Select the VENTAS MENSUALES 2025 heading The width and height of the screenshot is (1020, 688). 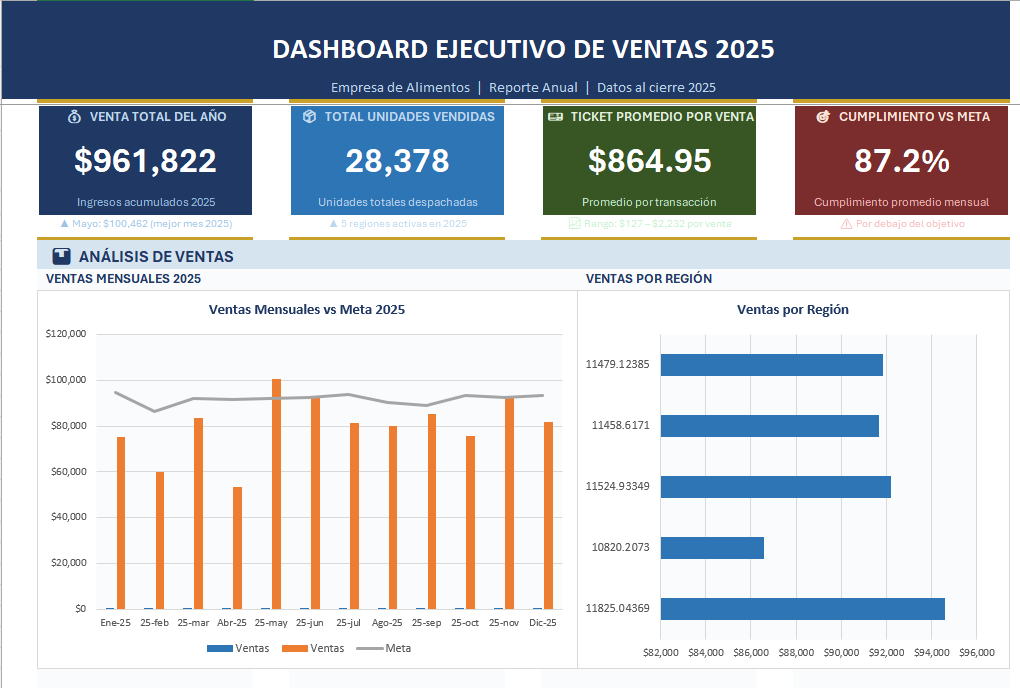coord(124,278)
